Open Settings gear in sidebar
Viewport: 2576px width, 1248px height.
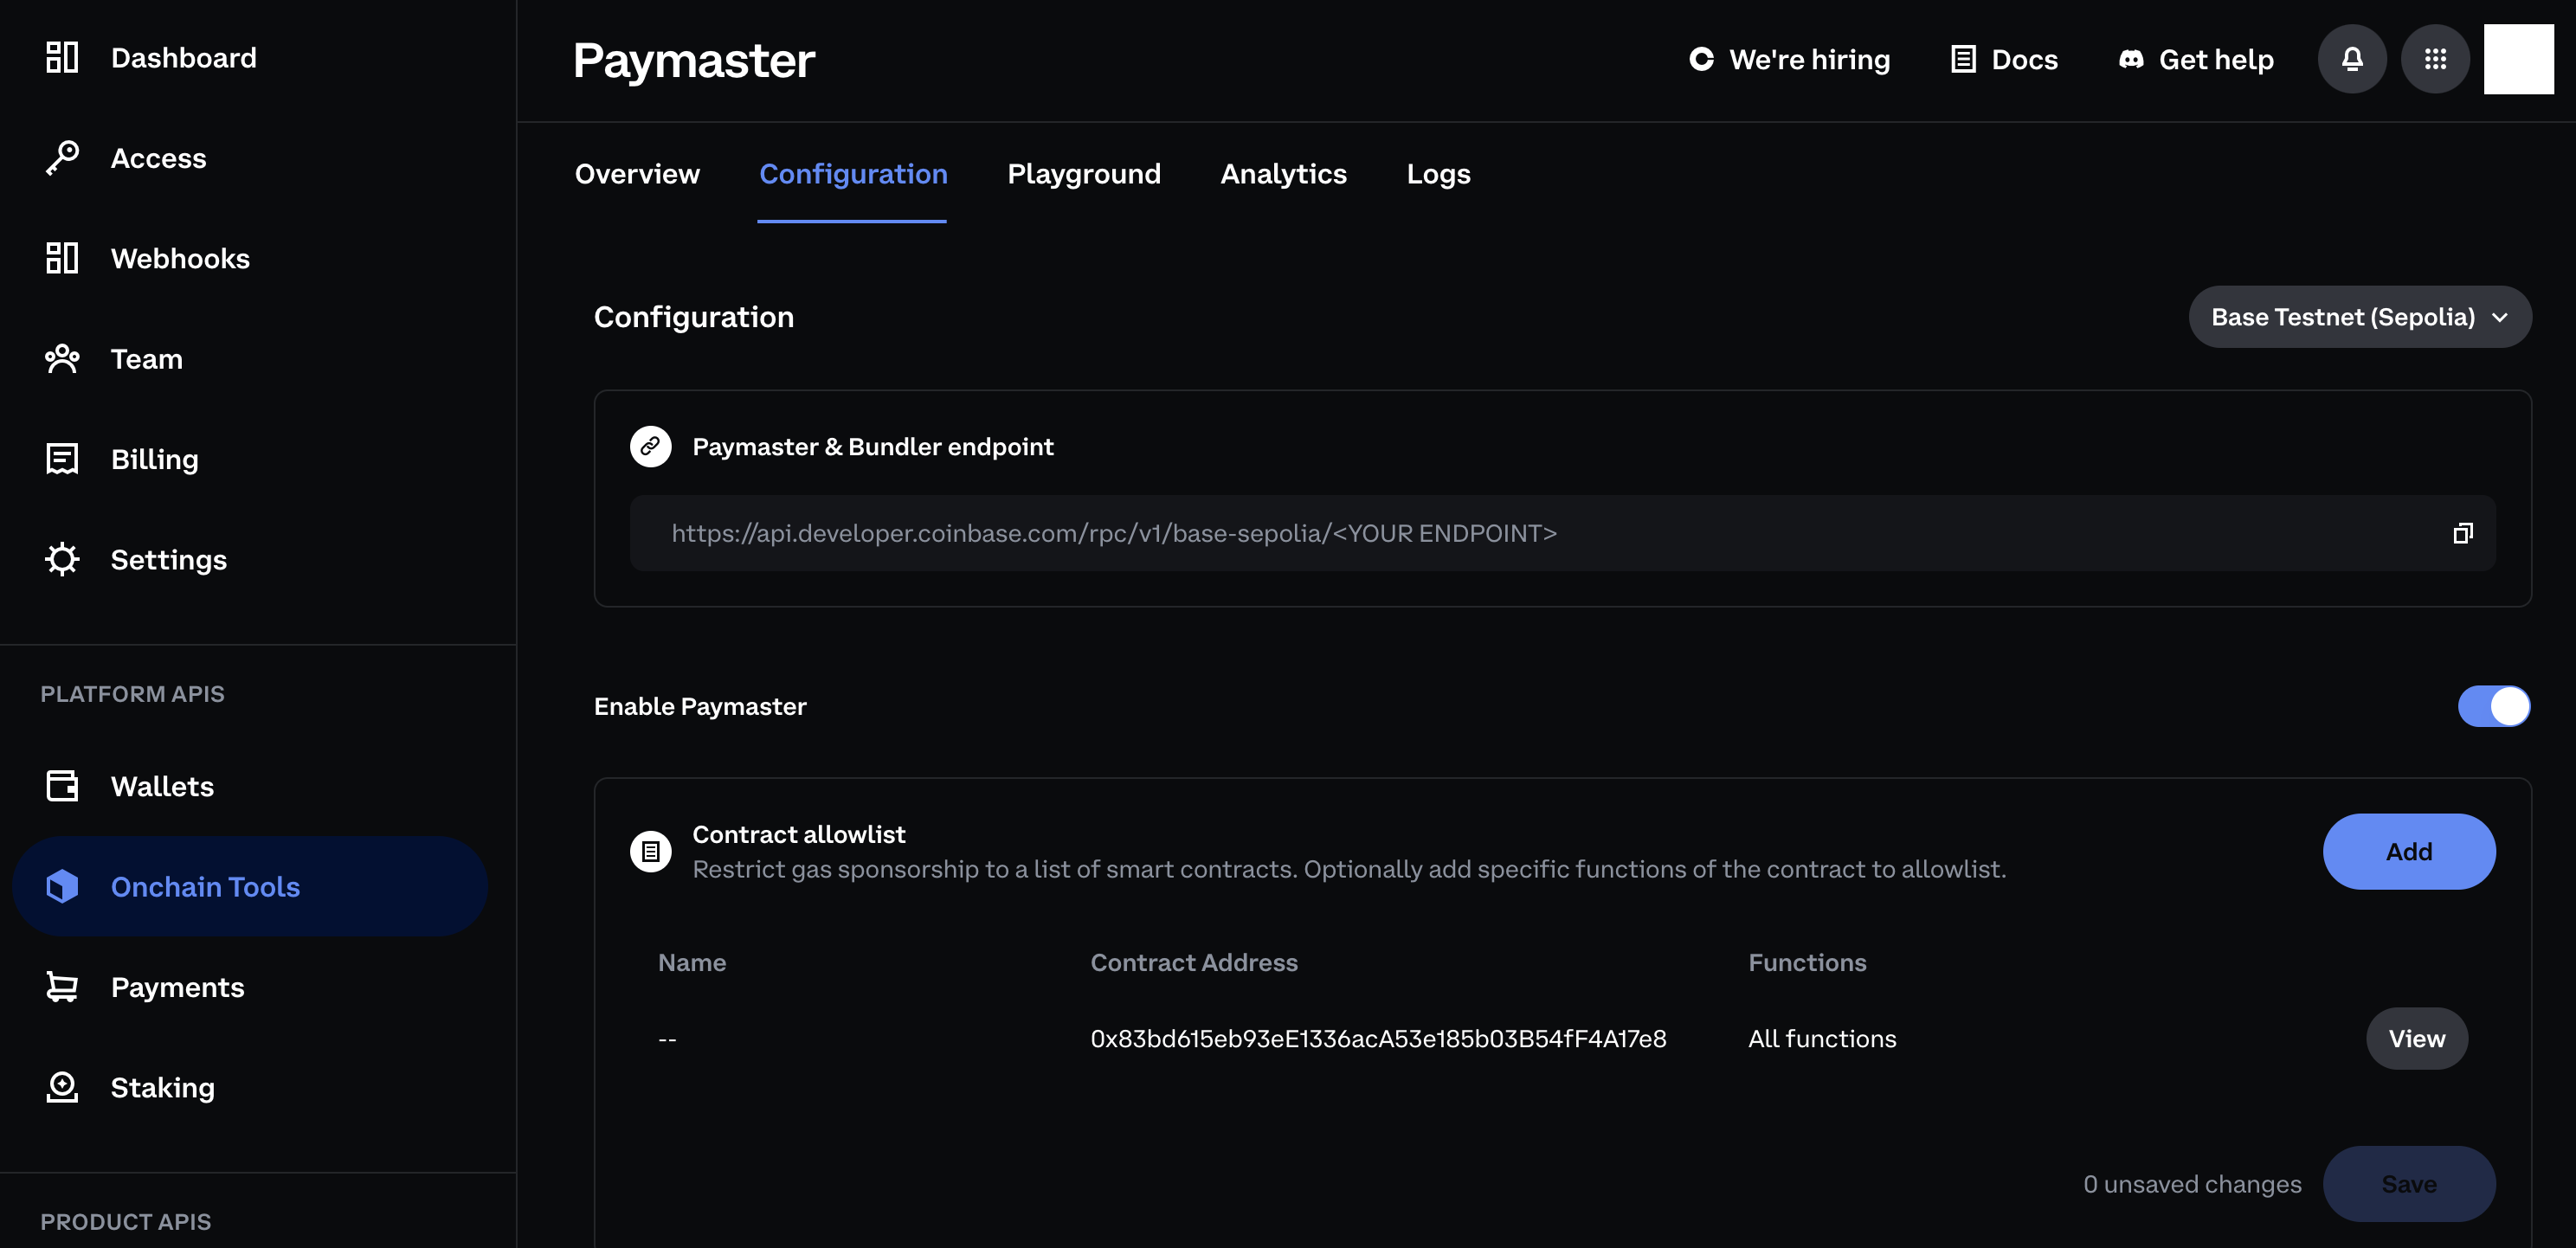coord(62,559)
